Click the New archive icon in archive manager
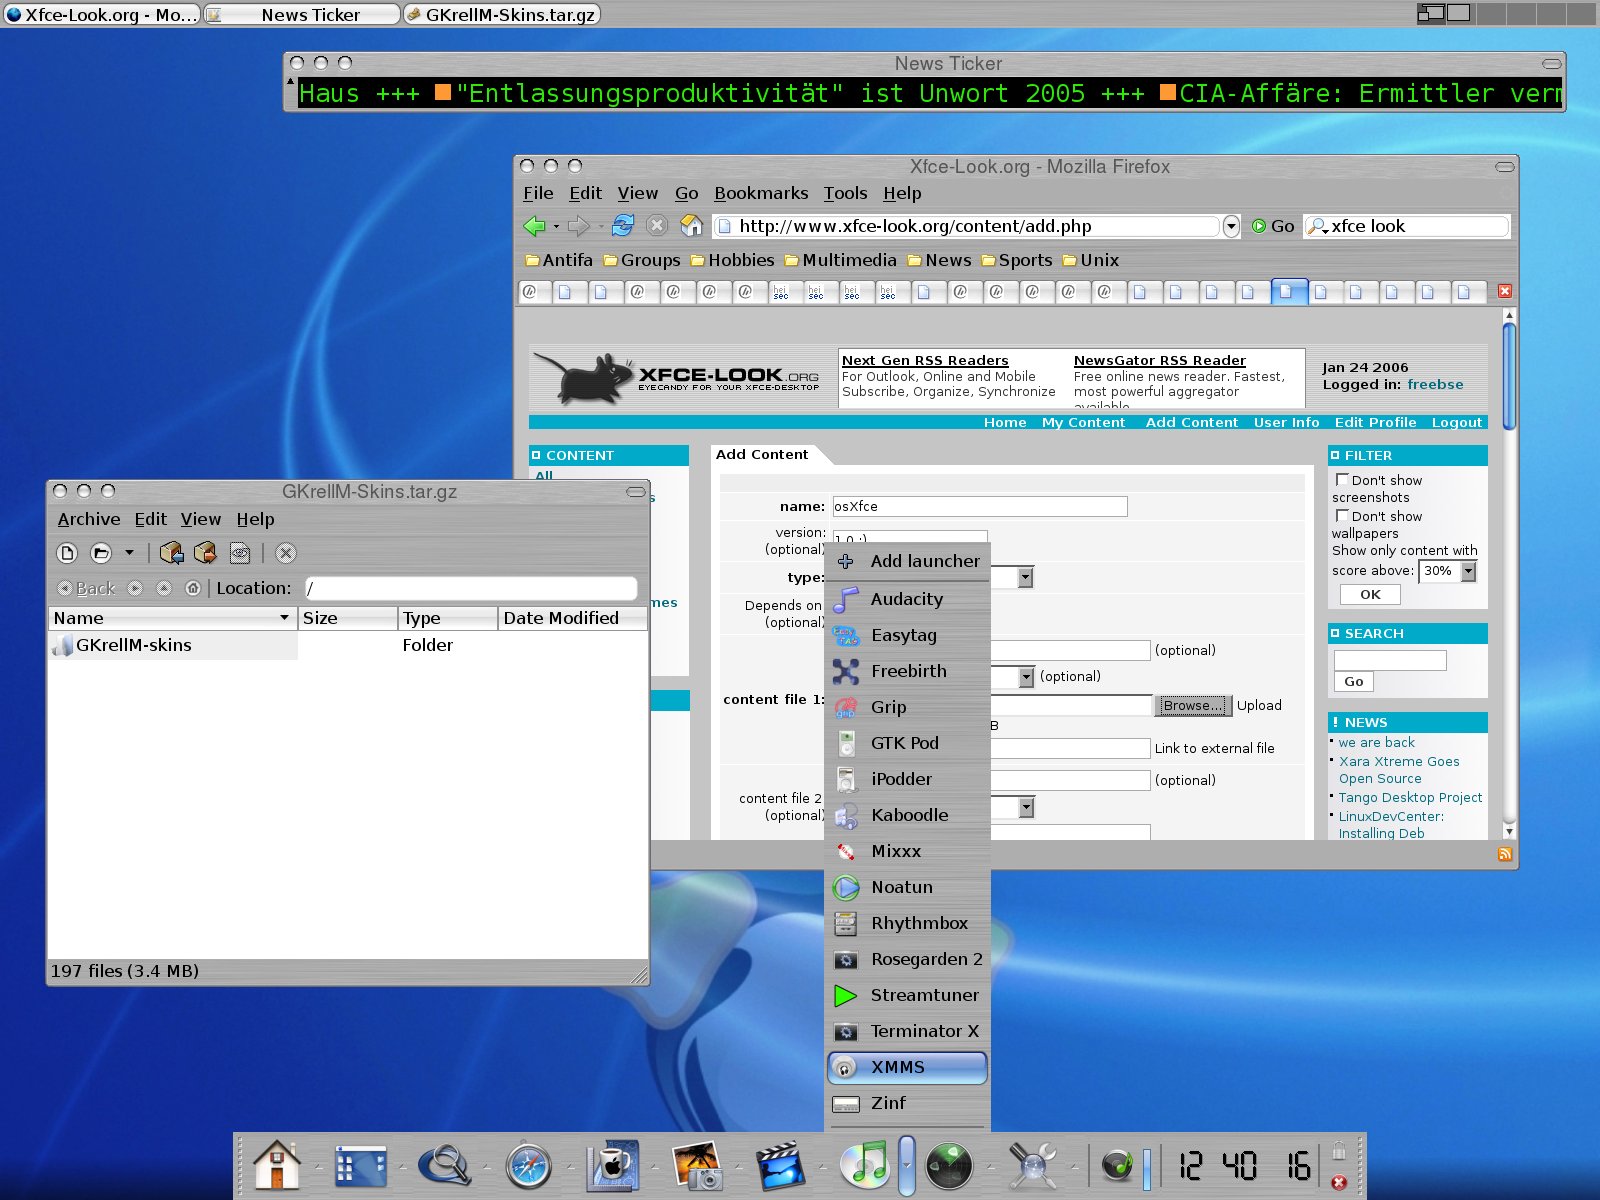1600x1200 pixels. (67, 553)
